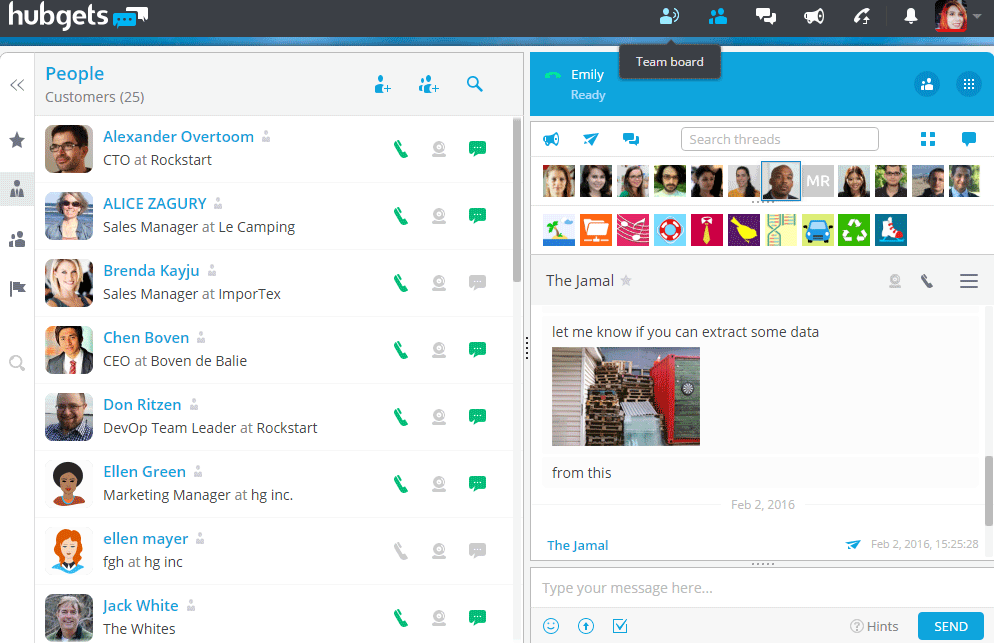
Task: Filter threads by paper plane icon
Action: (591, 139)
